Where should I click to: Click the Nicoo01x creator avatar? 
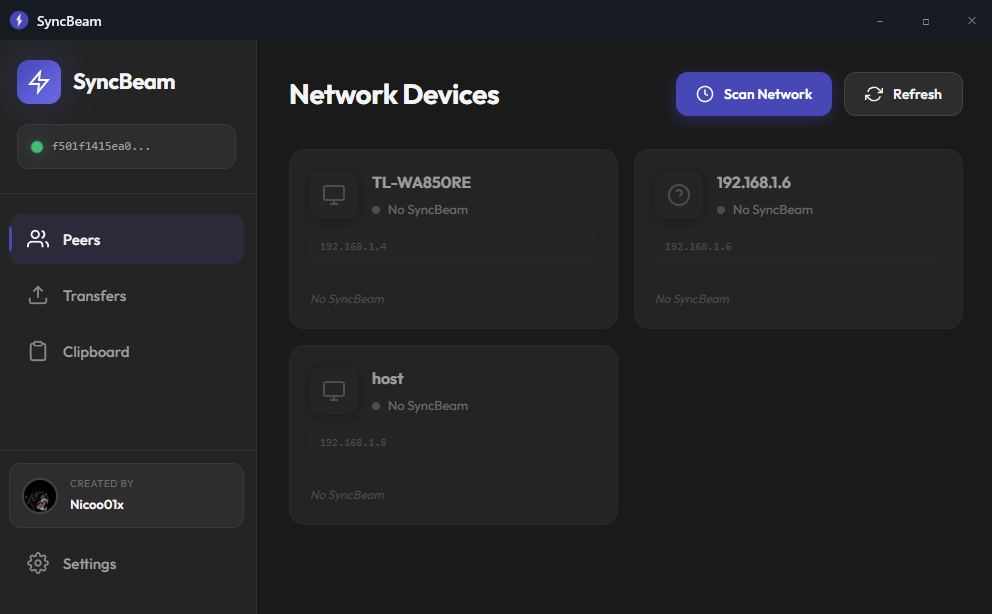click(x=40, y=495)
